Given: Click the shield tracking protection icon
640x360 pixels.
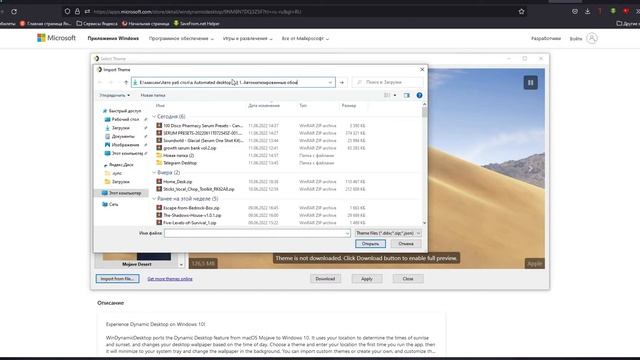Looking at the screenshot, I should point(67,12).
